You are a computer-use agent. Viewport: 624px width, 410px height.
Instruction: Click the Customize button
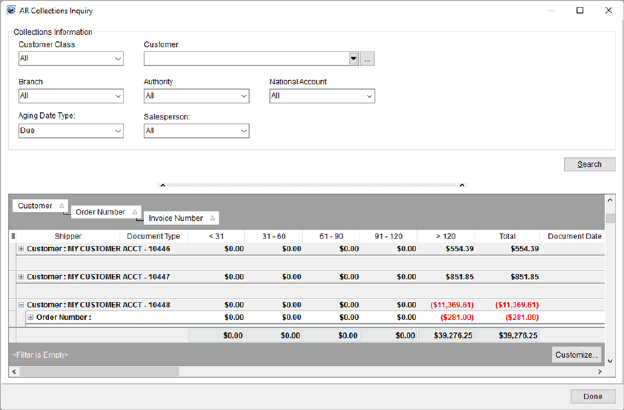point(576,355)
